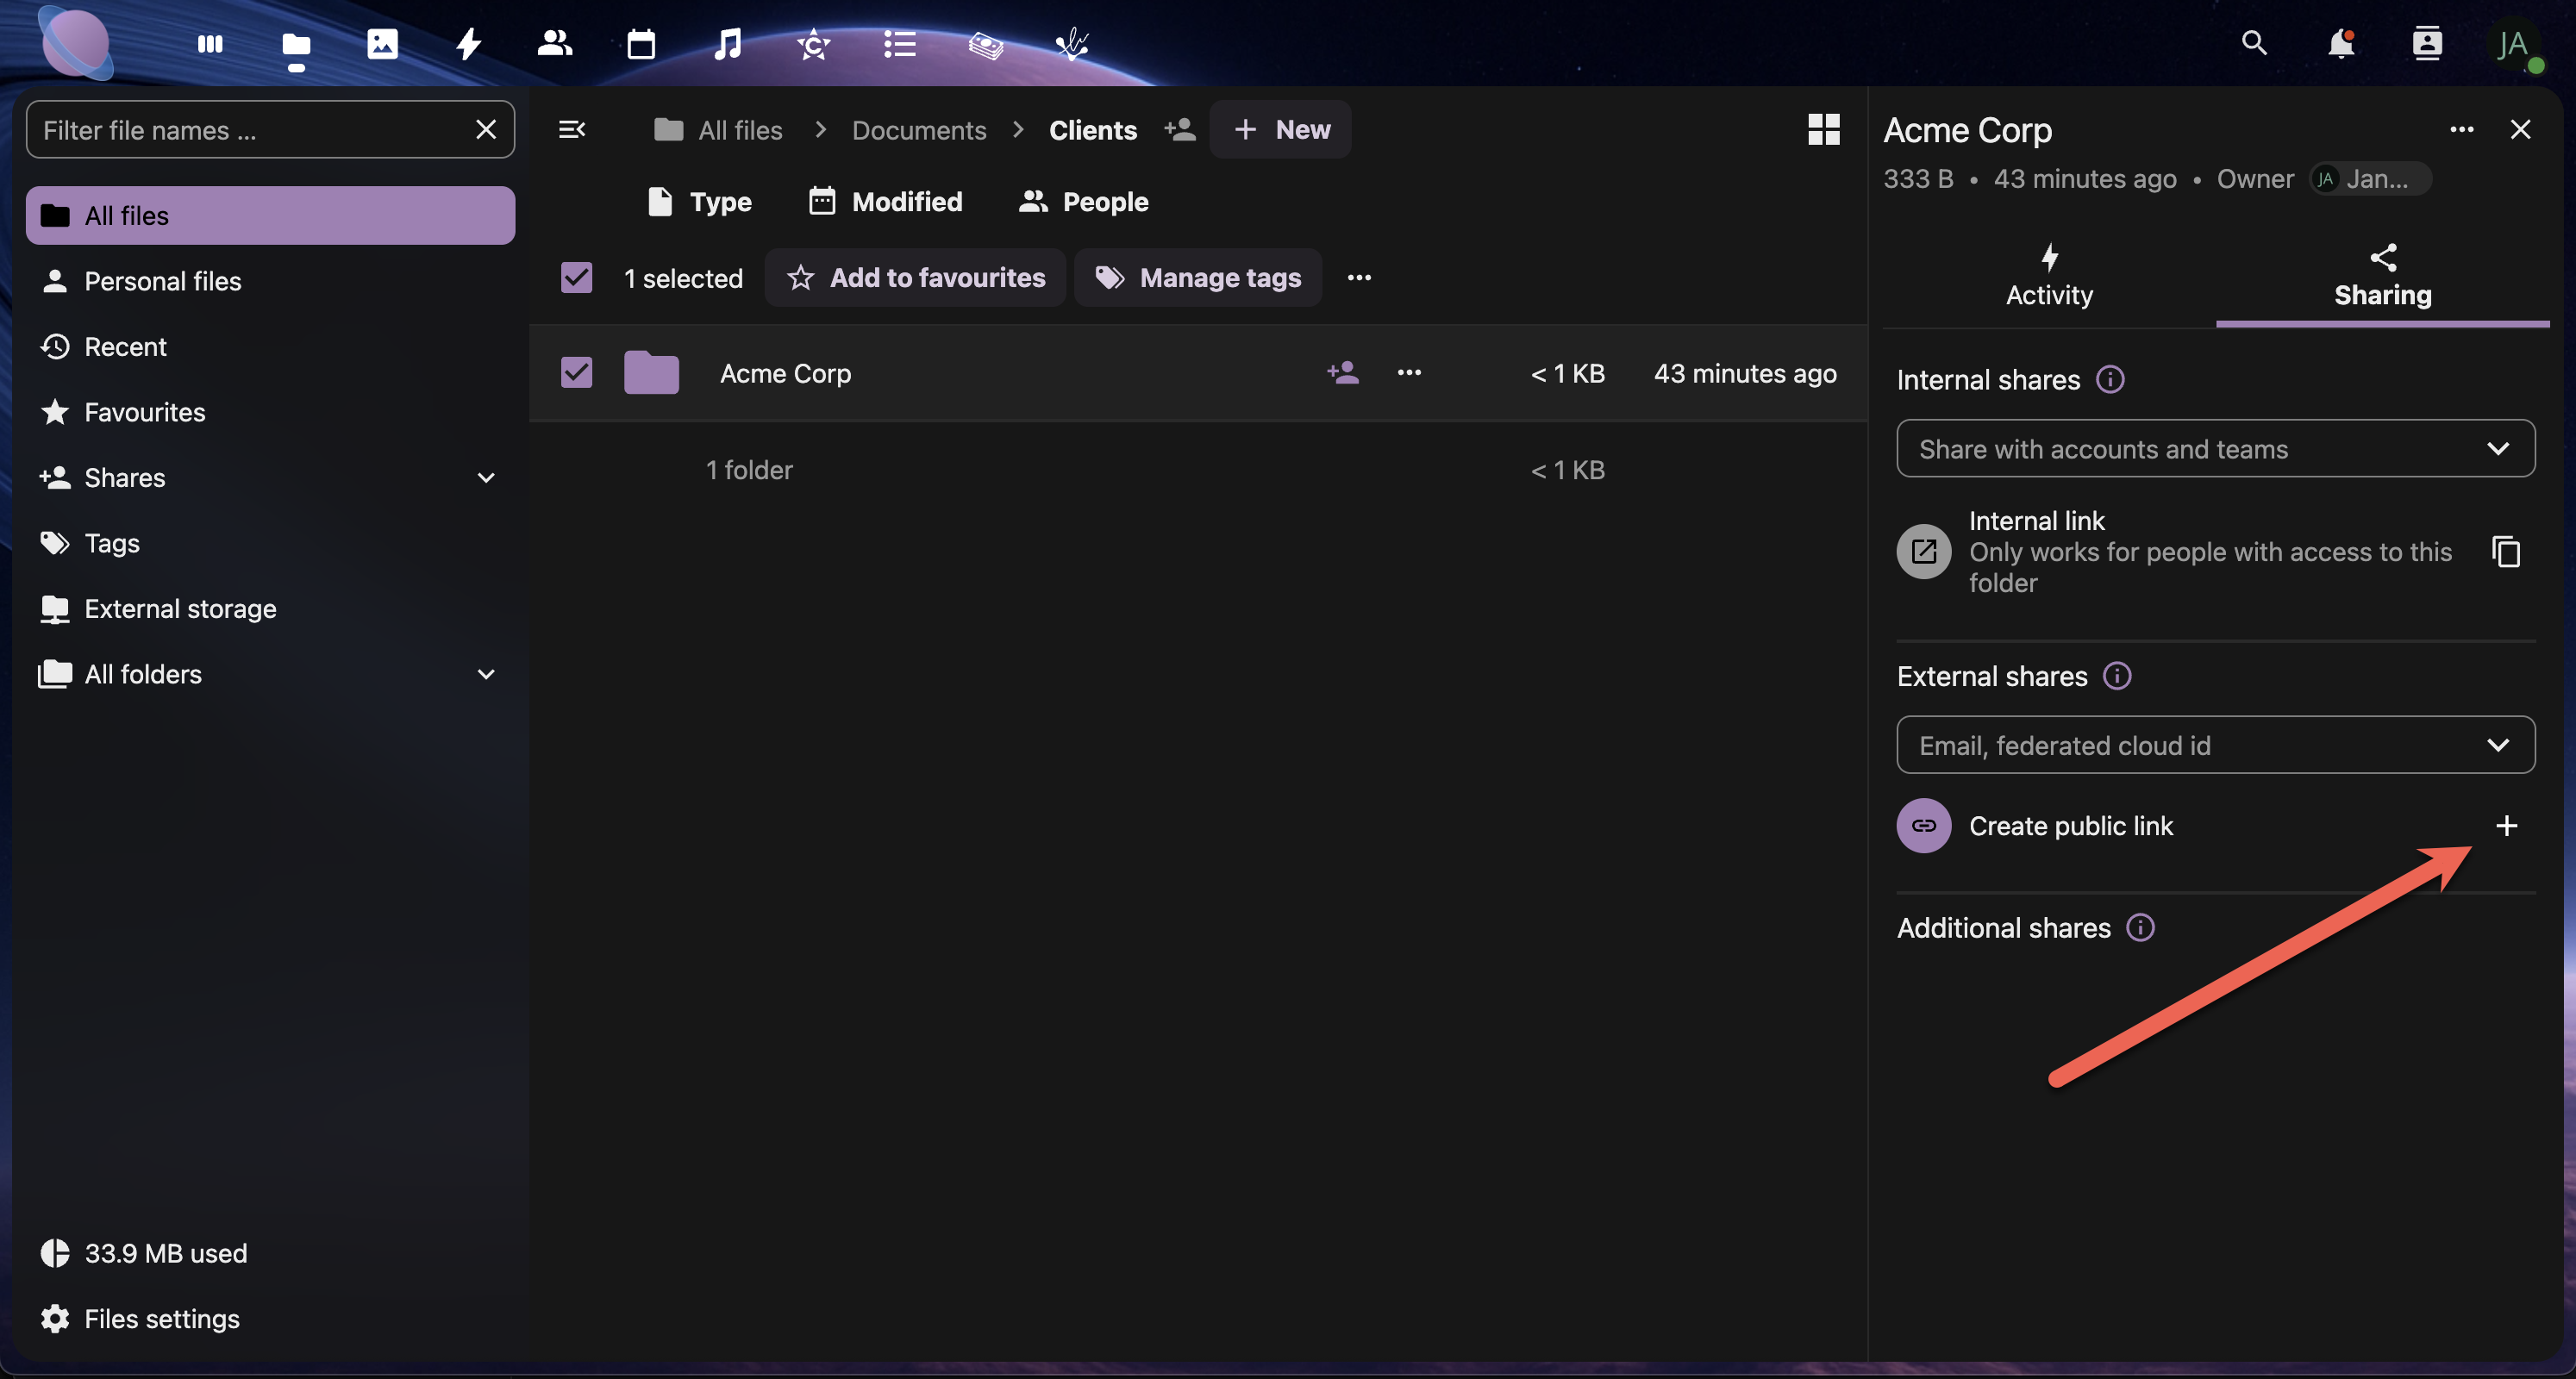Click the Add to favourites button
Viewport: 2576px width, 1379px height.
[915, 278]
